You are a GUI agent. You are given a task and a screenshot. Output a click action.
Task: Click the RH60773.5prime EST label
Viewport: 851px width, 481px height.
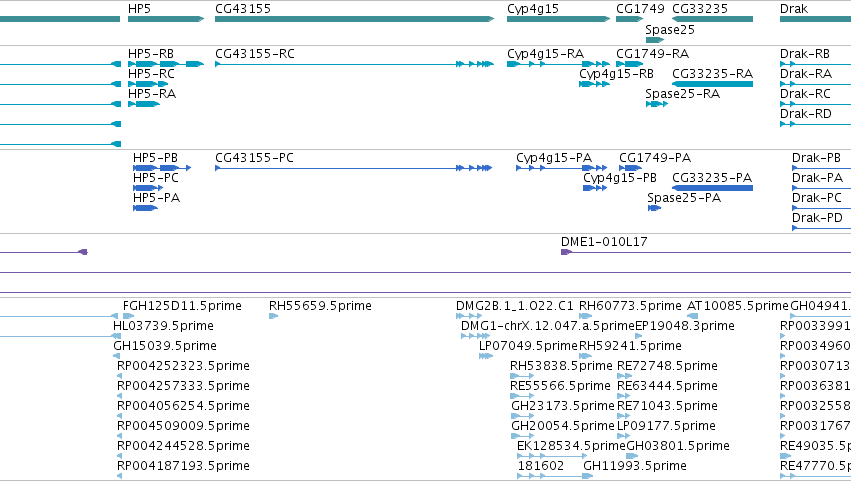630,306
